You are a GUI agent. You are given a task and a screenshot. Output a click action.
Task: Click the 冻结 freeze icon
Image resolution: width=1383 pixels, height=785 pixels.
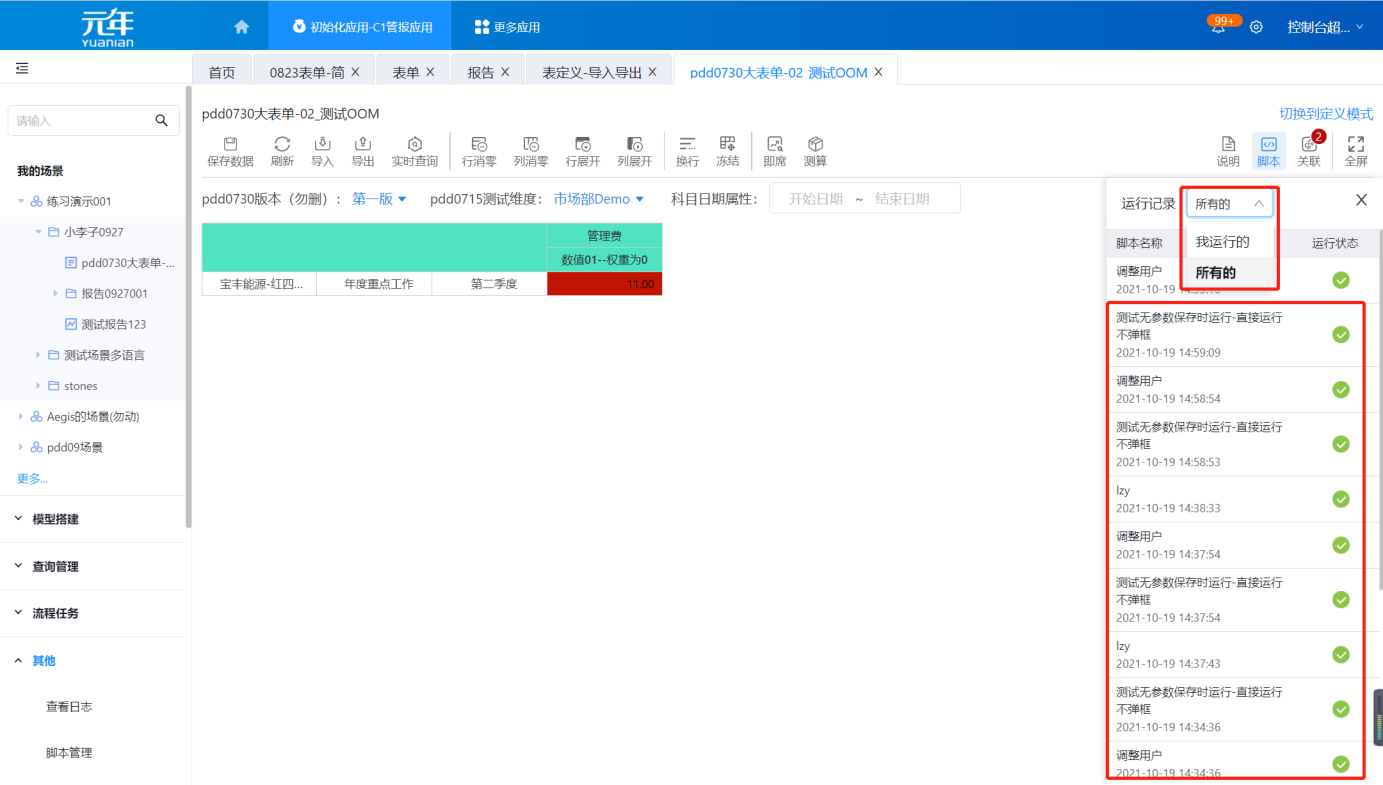point(727,144)
